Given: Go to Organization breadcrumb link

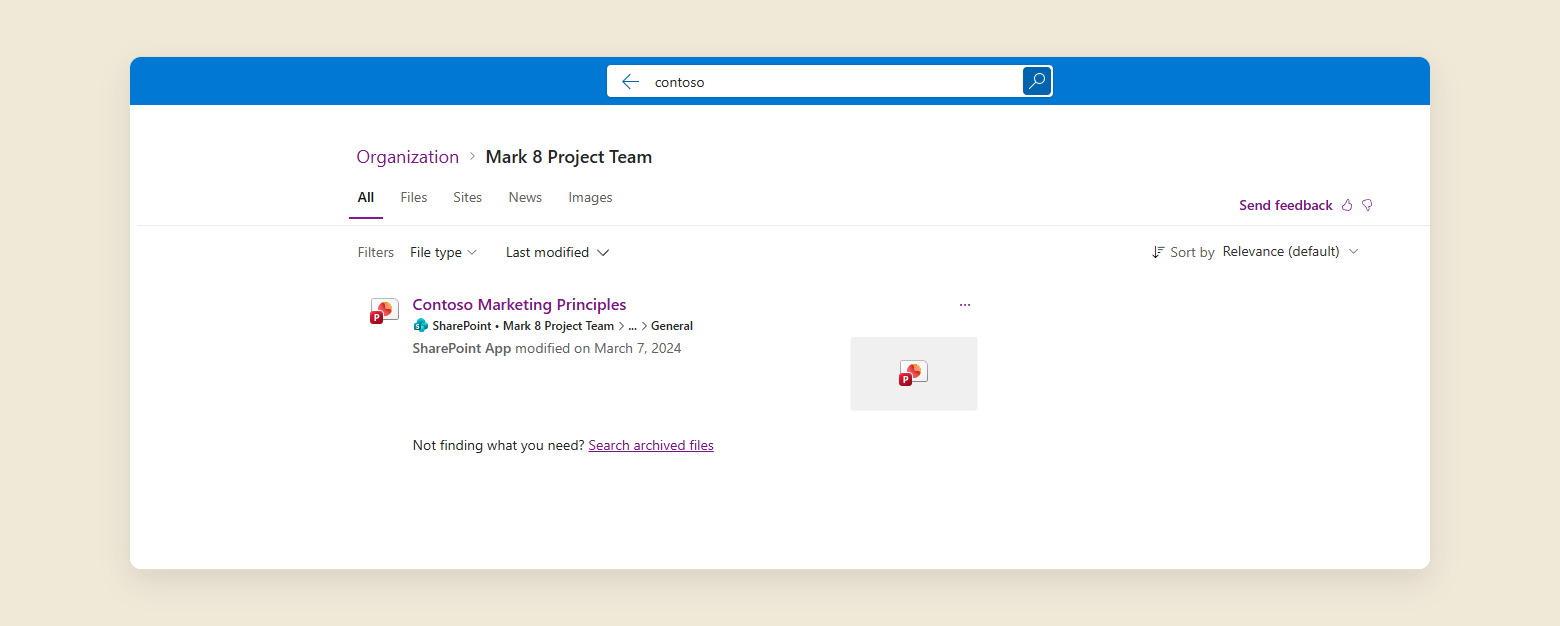Looking at the screenshot, I should click(407, 157).
